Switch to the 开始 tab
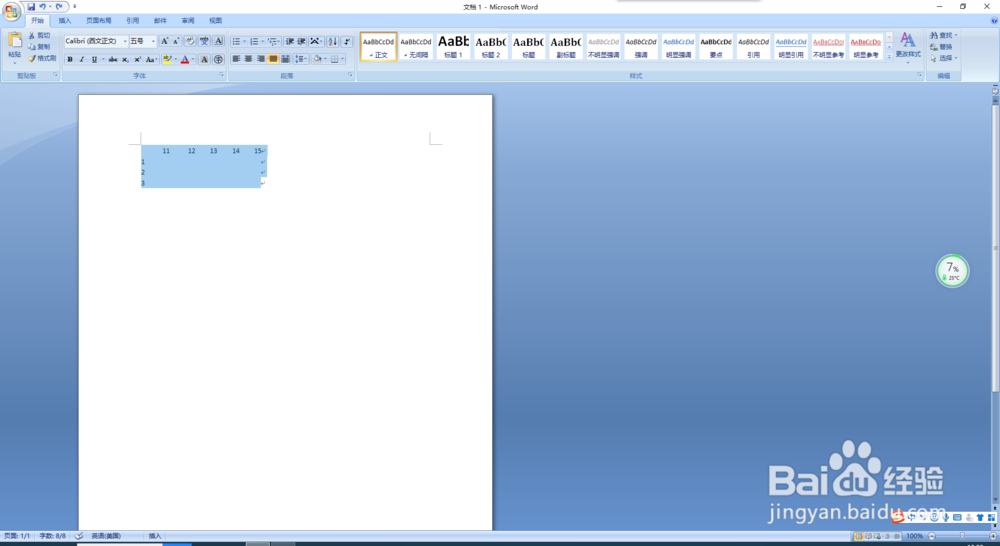Screen dimensions: 1000x546 tap(38, 20)
